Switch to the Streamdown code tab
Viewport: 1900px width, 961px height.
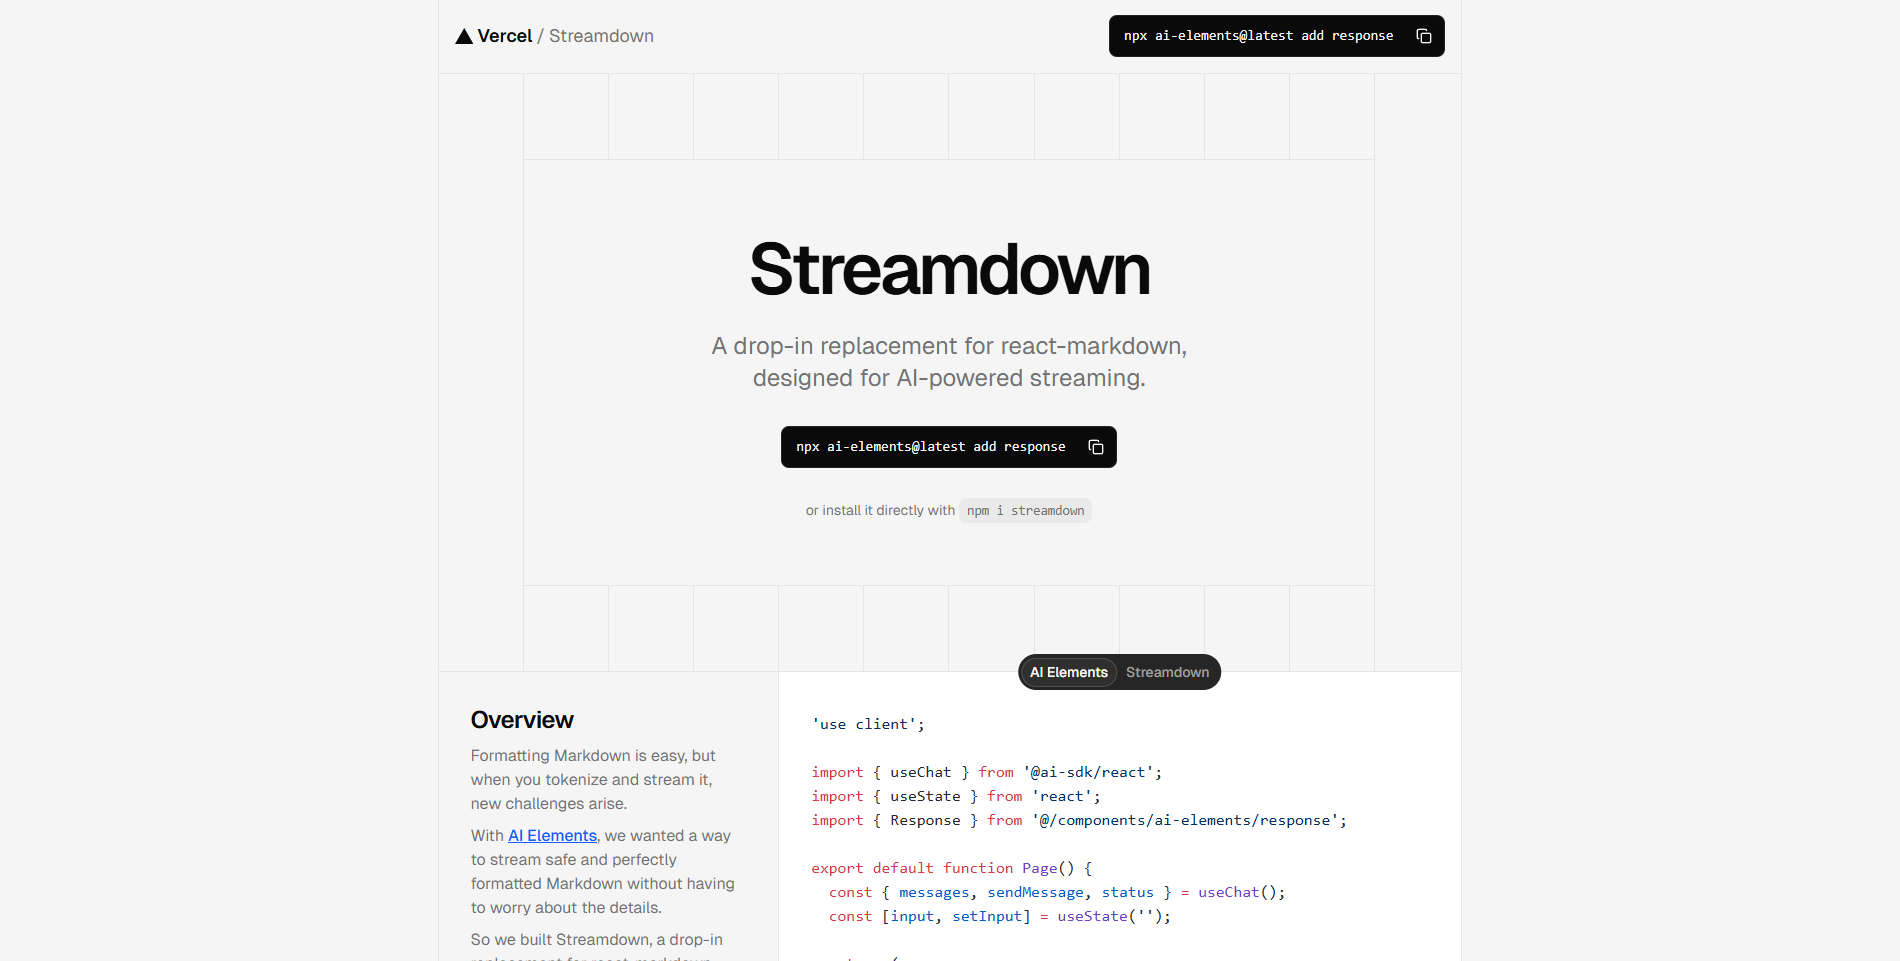click(1167, 672)
